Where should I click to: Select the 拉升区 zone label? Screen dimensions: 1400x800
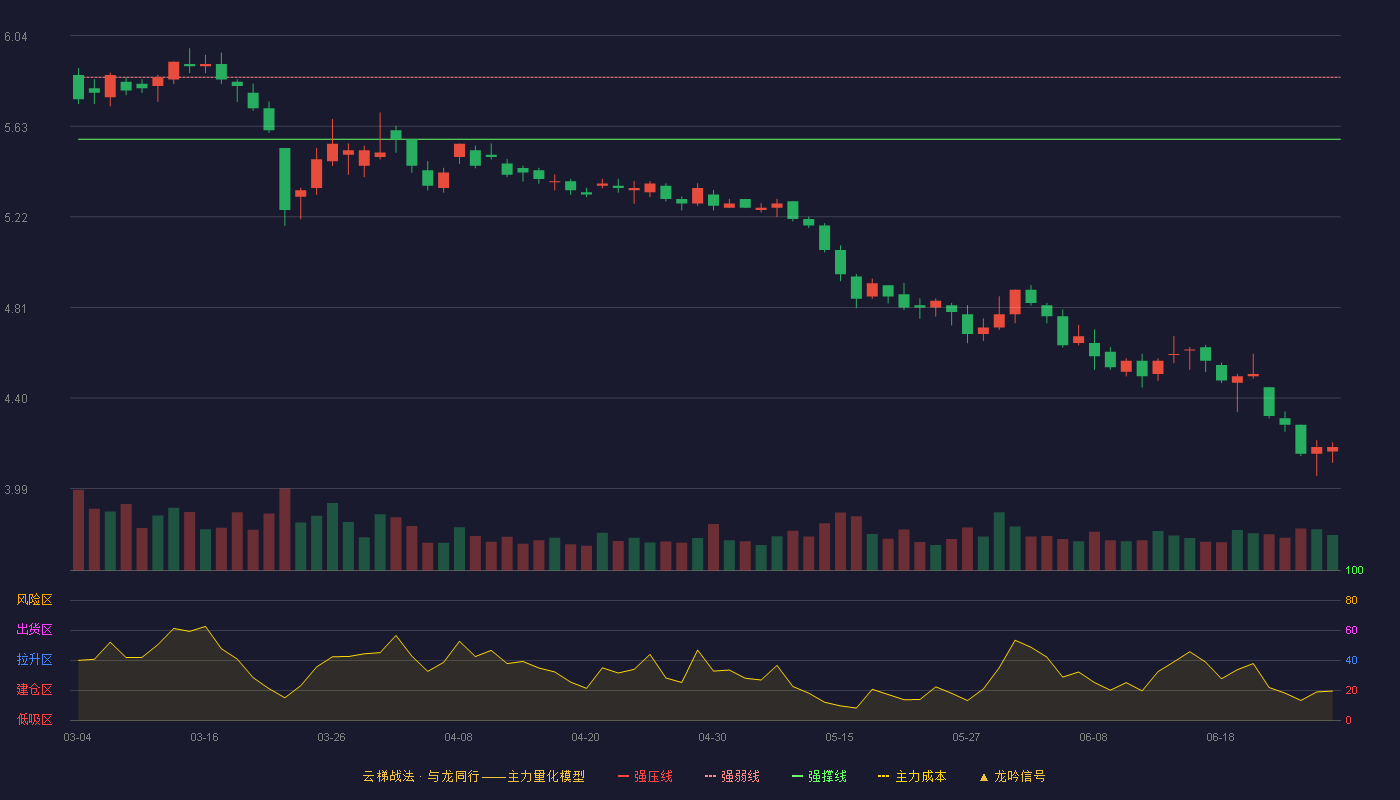point(34,660)
